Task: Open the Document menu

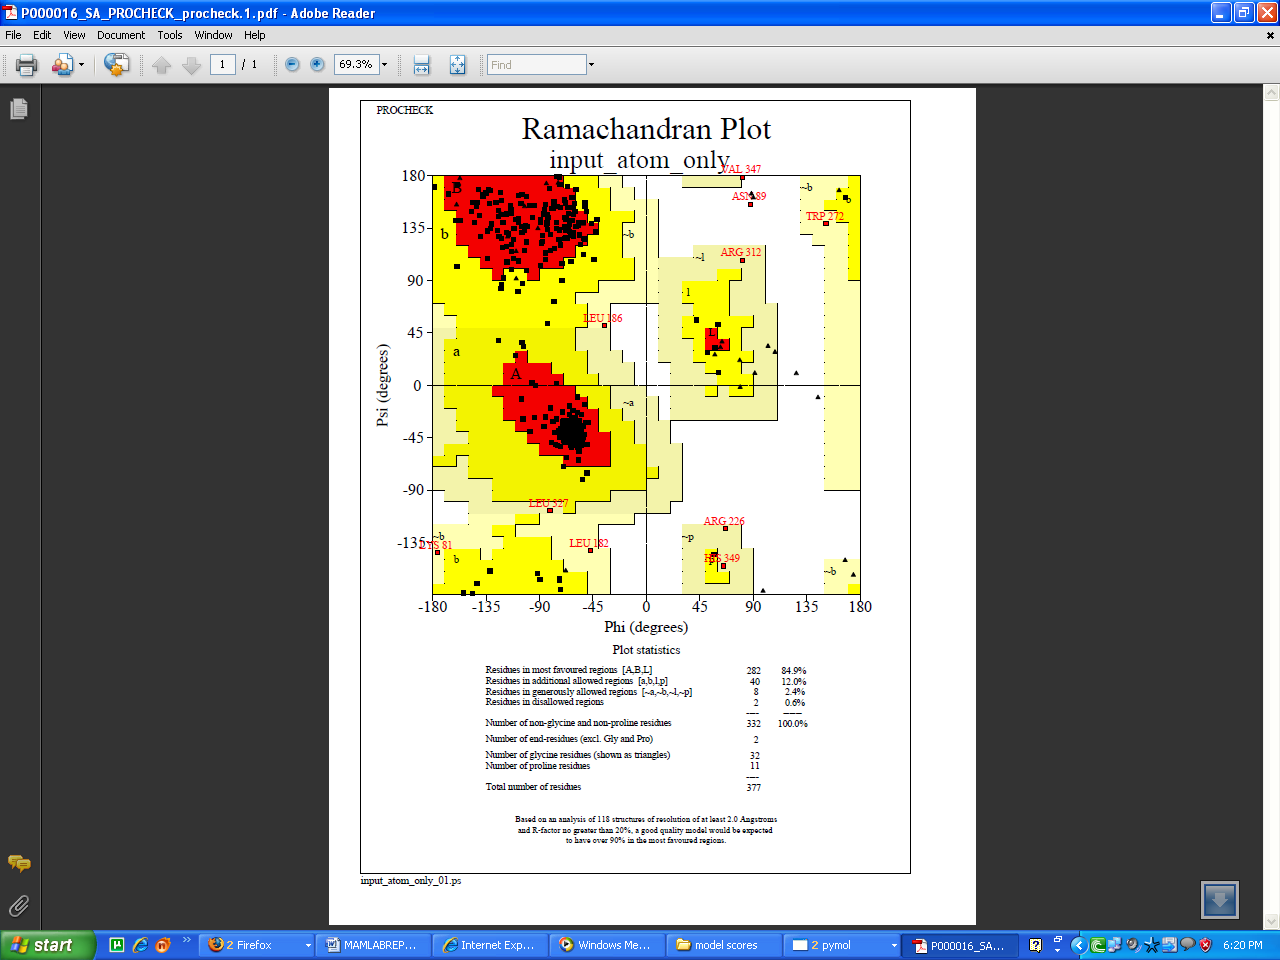Action: point(120,35)
